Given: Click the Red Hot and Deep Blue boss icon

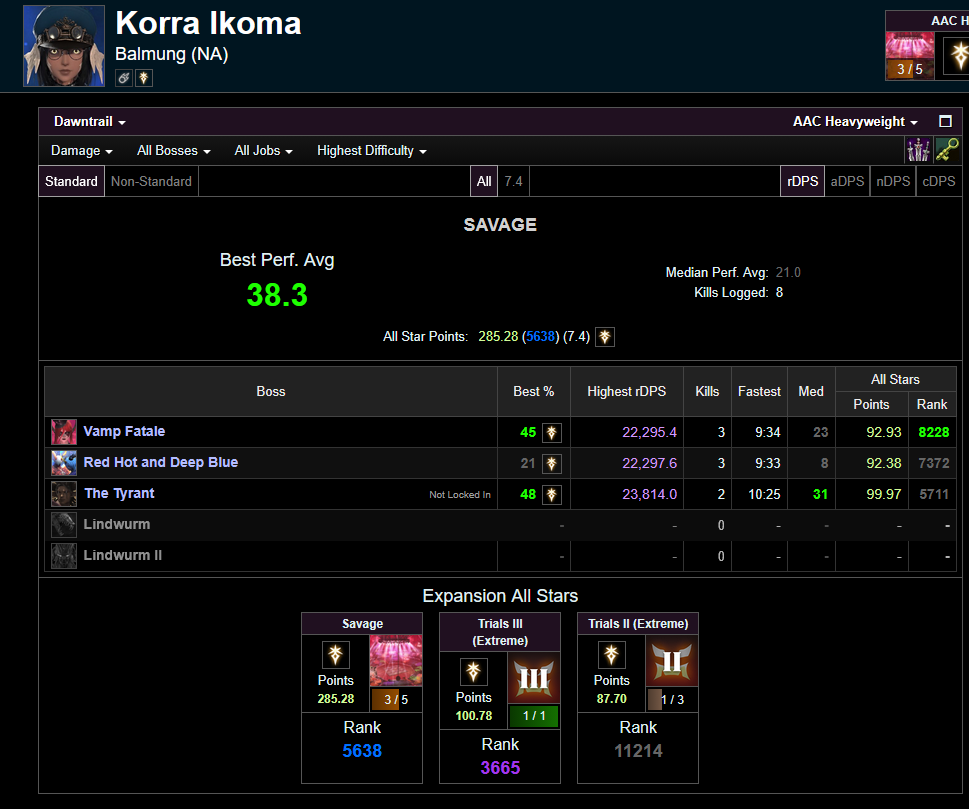Looking at the screenshot, I should 64,463.
